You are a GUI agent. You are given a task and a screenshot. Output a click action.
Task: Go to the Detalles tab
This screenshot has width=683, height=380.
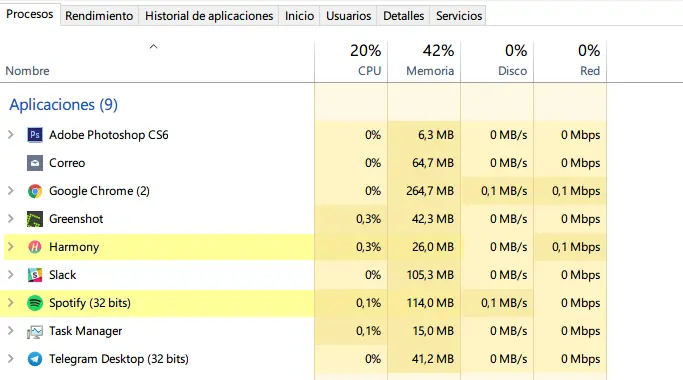tap(403, 16)
